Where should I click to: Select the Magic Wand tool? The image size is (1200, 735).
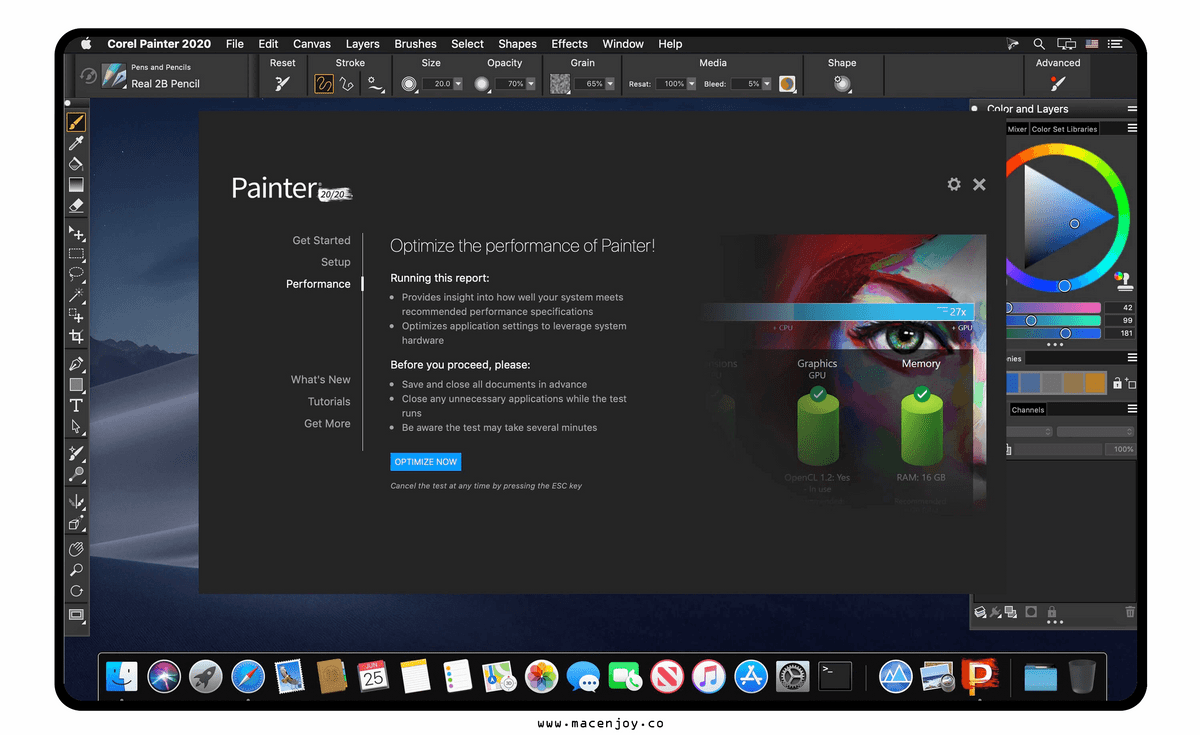click(76, 295)
